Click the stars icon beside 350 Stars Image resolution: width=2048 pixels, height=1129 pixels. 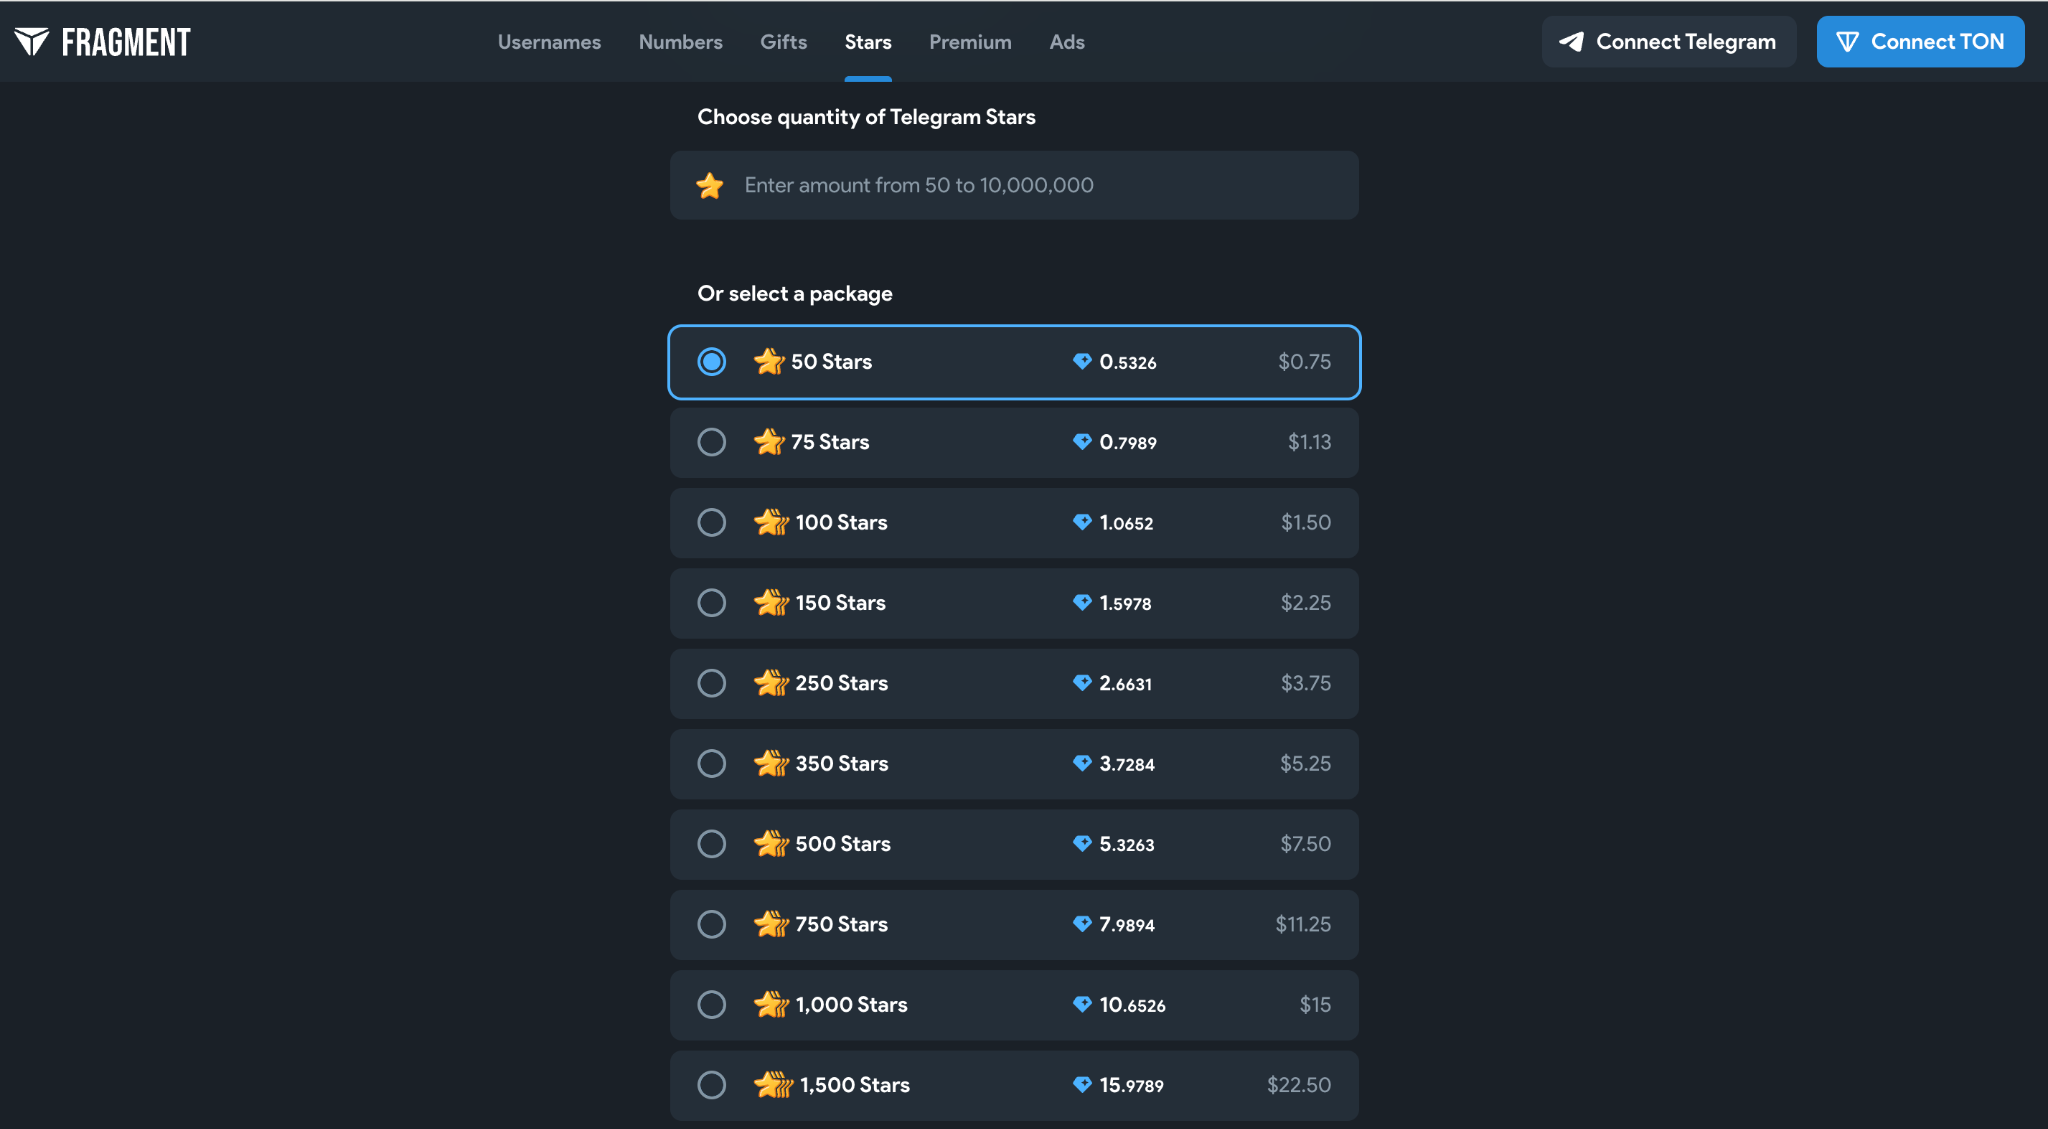[771, 763]
